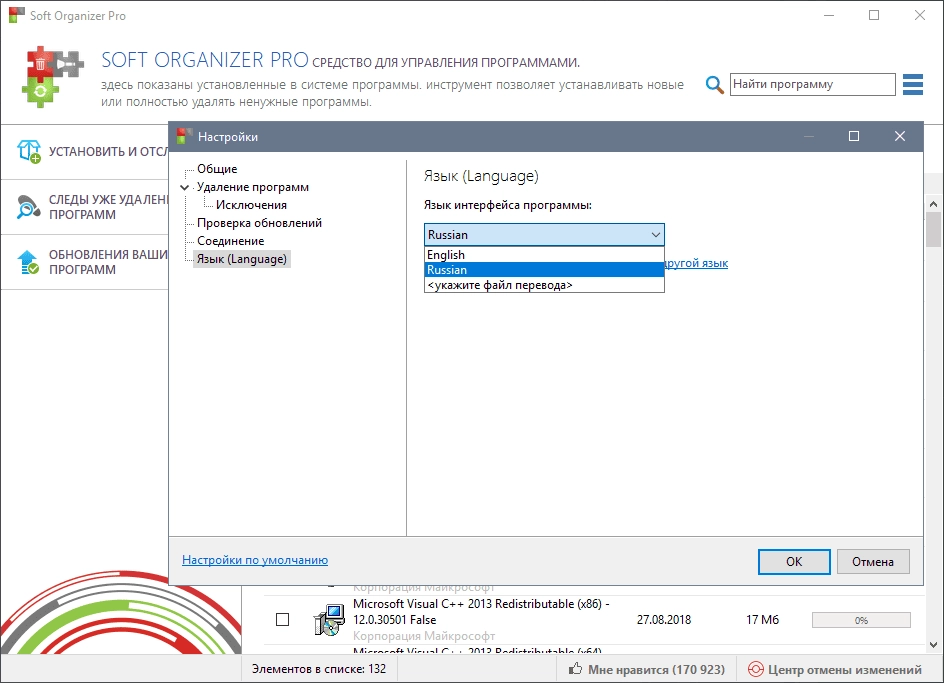Click Мне нравится (170 923) button
The width and height of the screenshot is (944, 683).
pyautogui.click(x=647, y=669)
